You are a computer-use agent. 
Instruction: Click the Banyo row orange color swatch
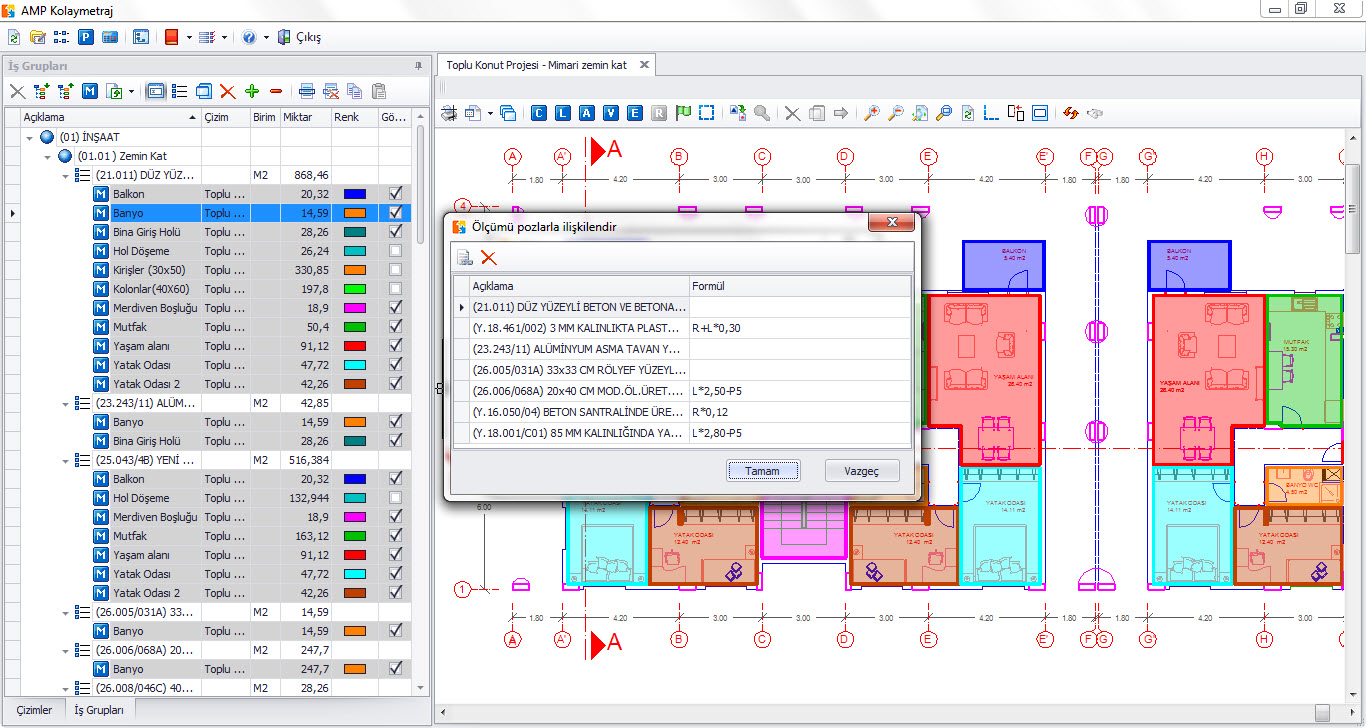click(355, 213)
